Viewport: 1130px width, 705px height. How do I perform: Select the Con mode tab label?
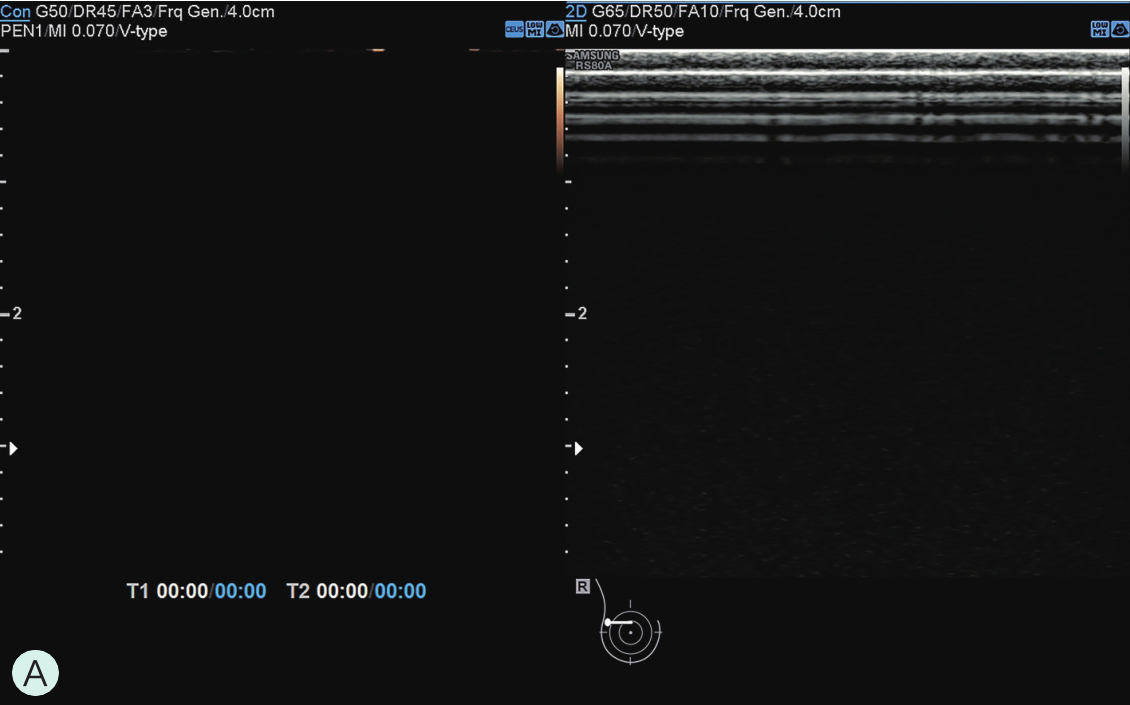[15, 12]
